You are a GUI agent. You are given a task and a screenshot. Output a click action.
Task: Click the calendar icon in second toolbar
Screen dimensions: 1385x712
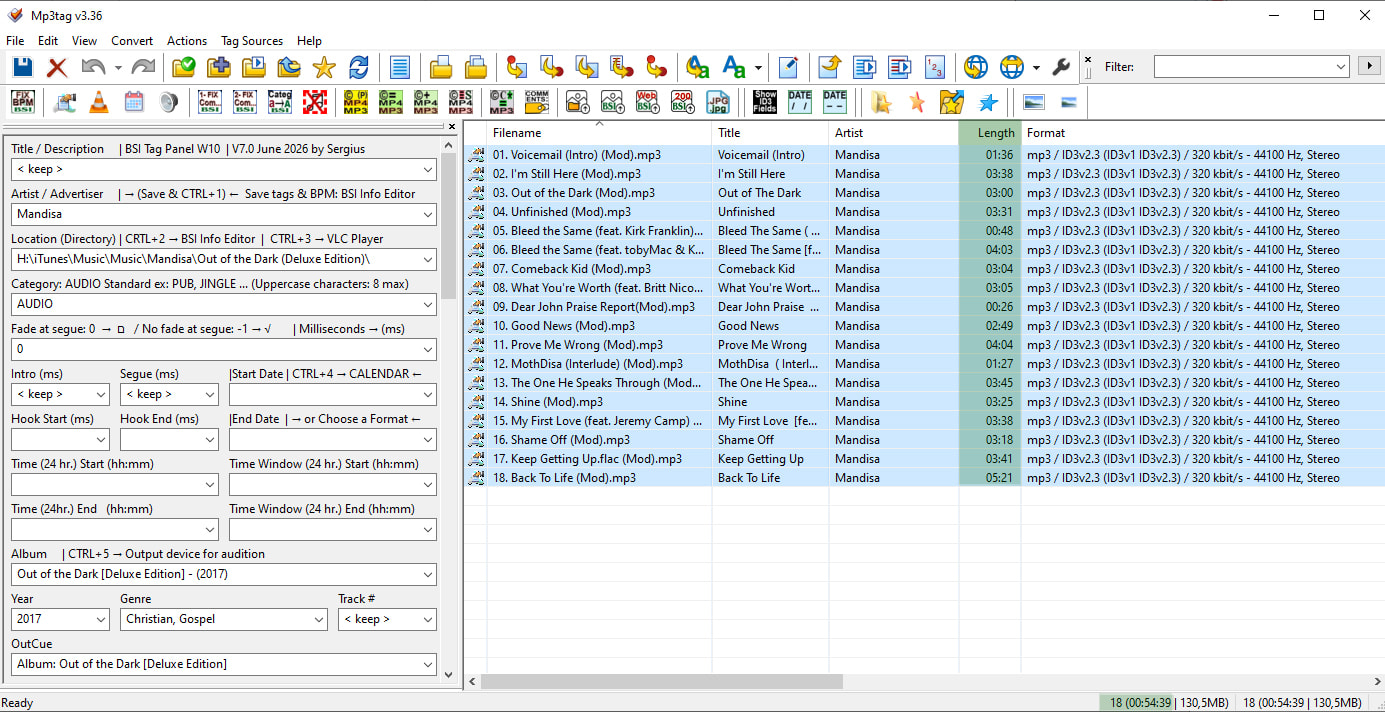(x=134, y=101)
